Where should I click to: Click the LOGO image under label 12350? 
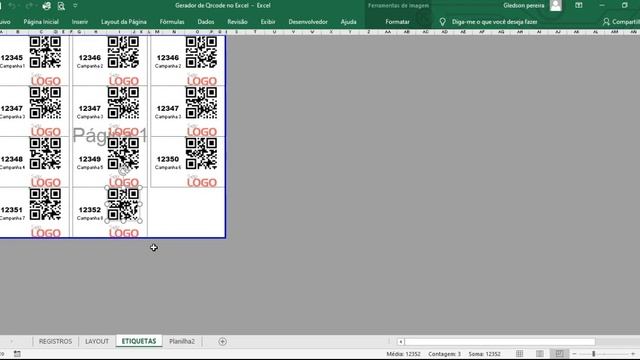point(202,181)
